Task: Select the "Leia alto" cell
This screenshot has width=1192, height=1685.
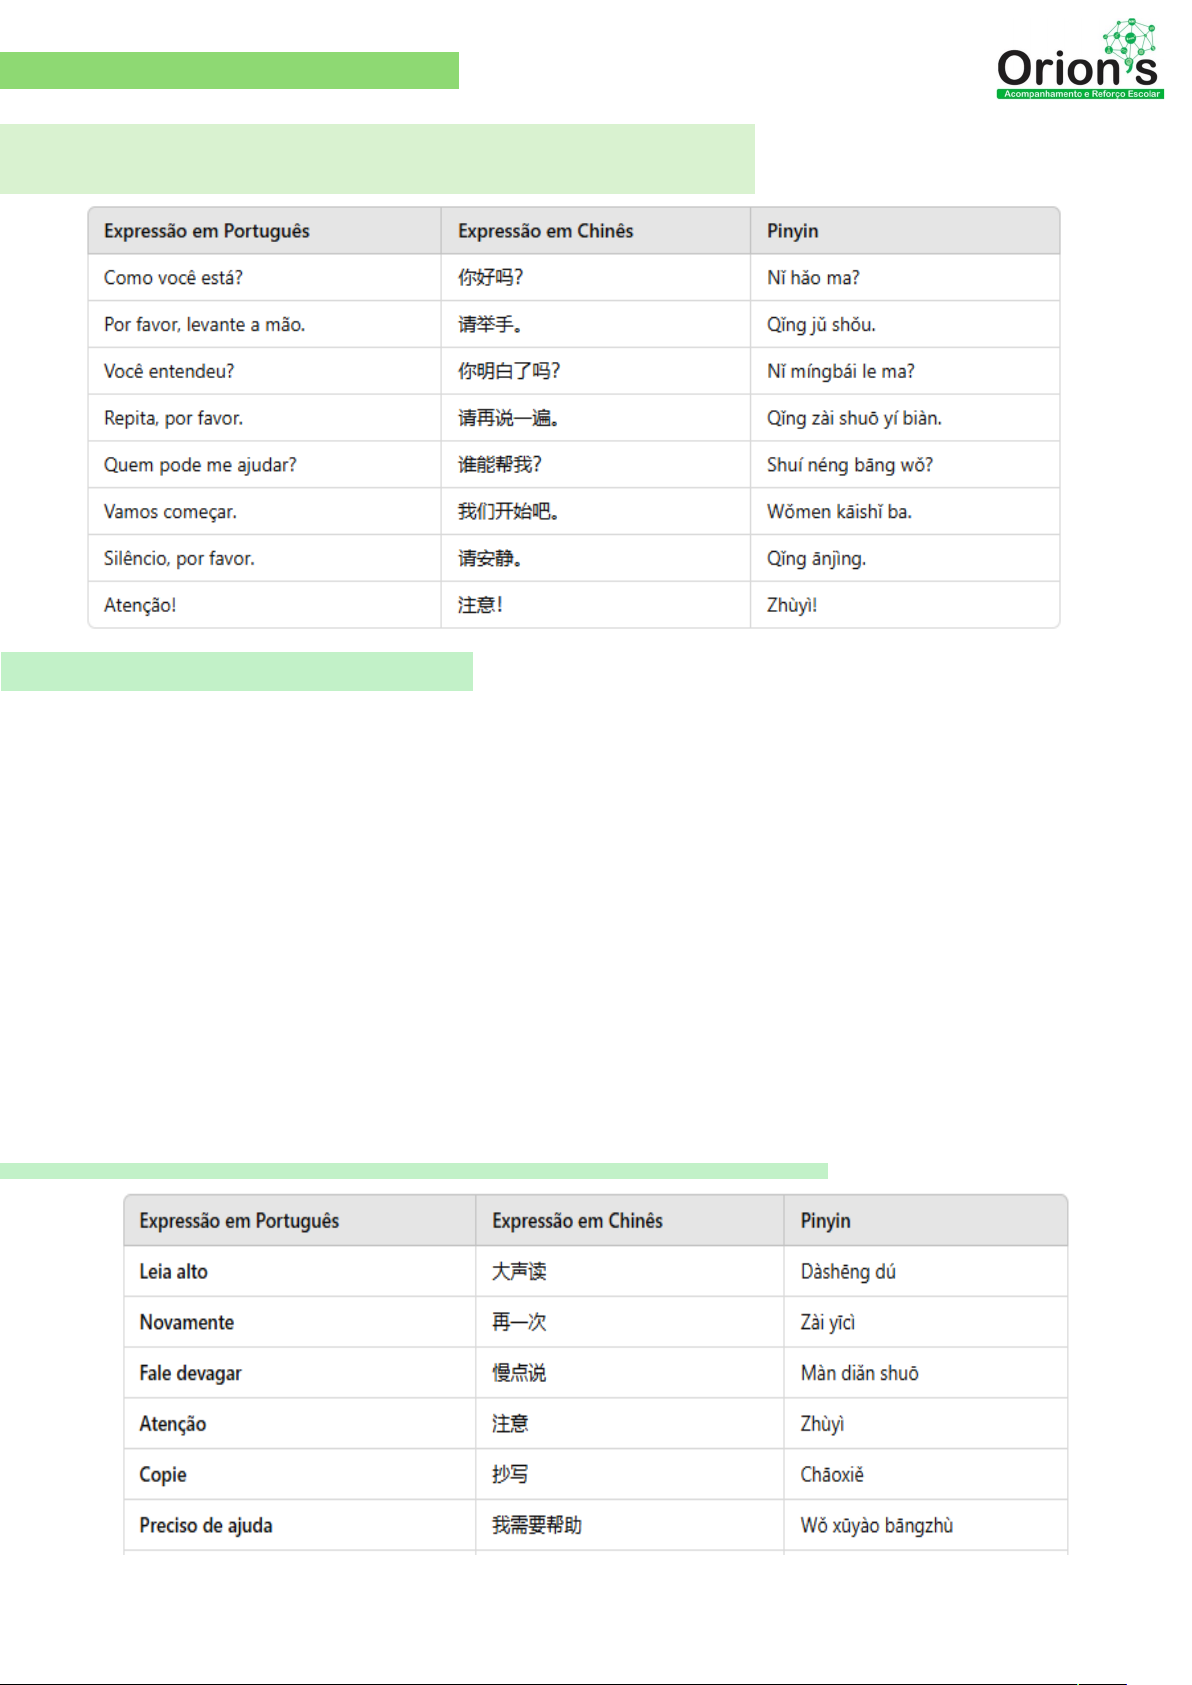Action: 173,1272
